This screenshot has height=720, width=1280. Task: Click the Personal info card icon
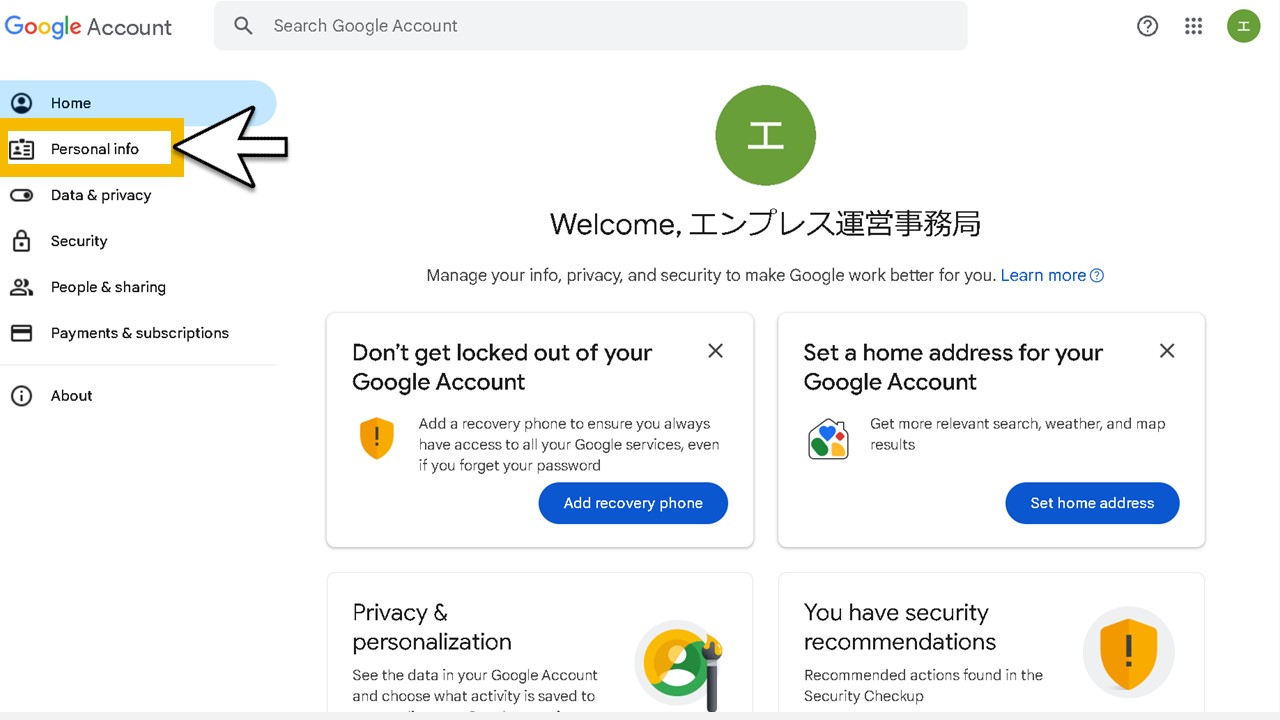[22, 148]
